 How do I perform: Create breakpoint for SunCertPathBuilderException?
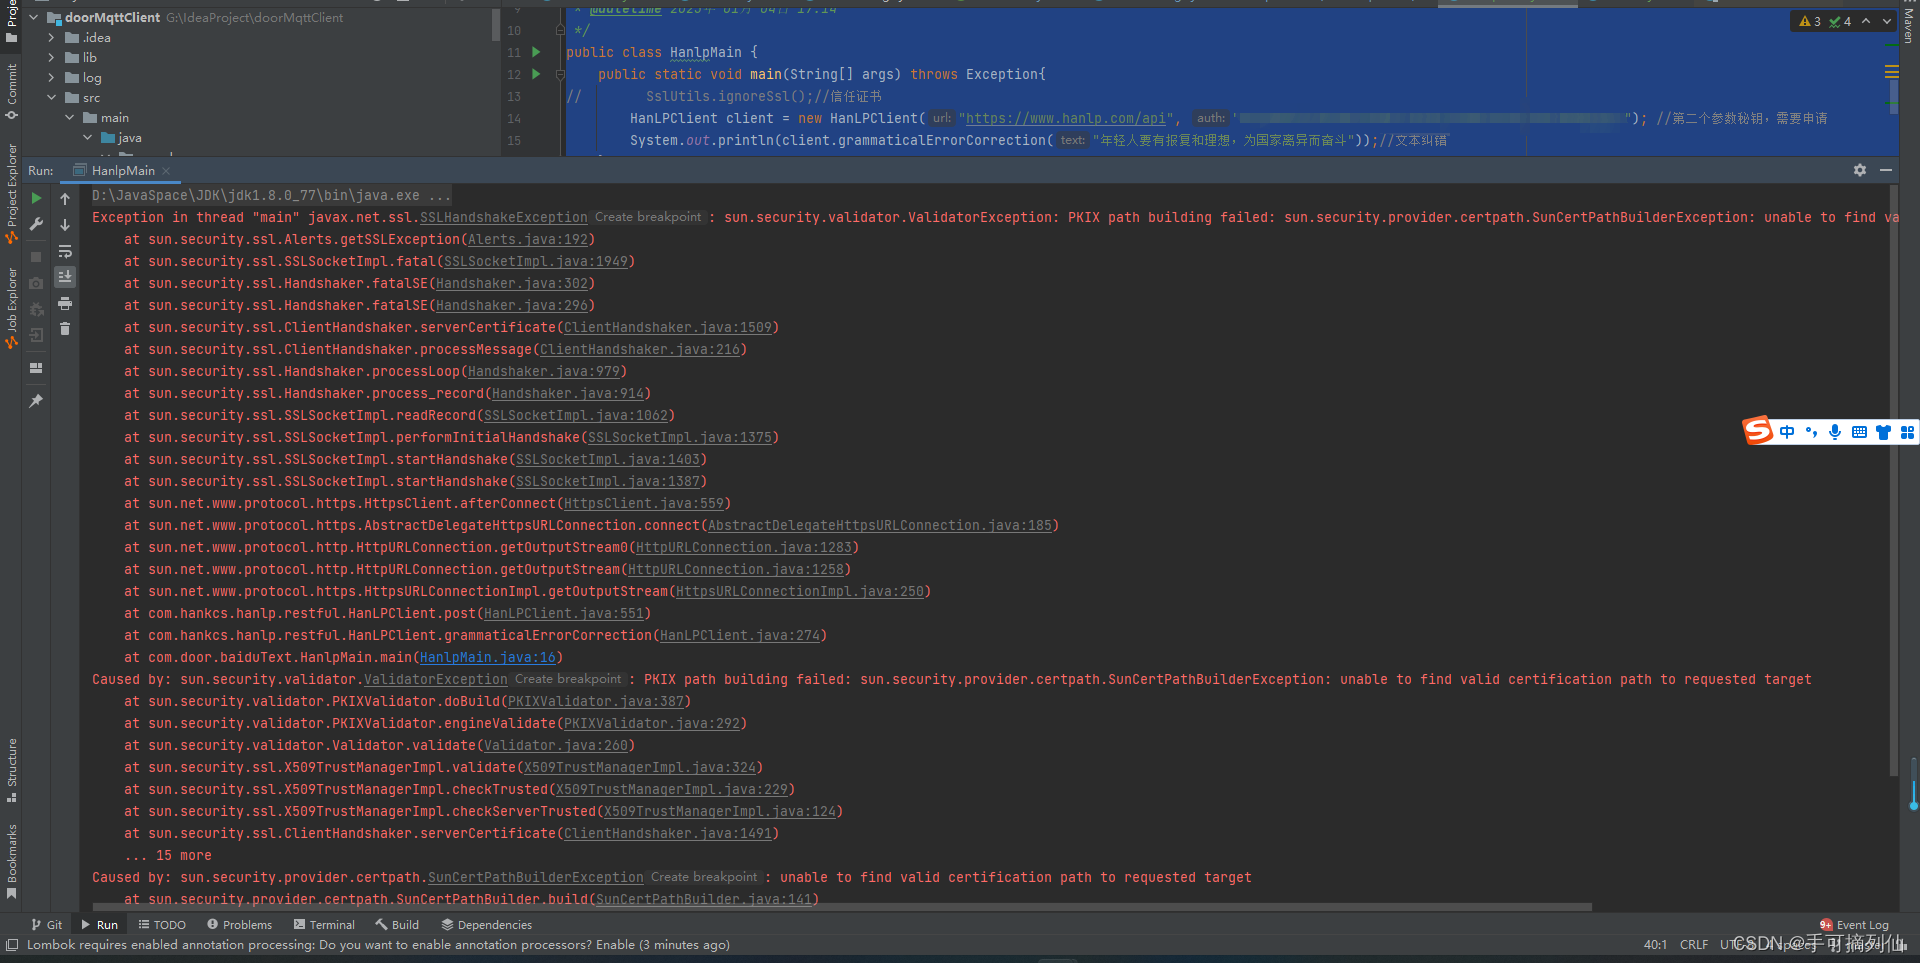coord(704,877)
